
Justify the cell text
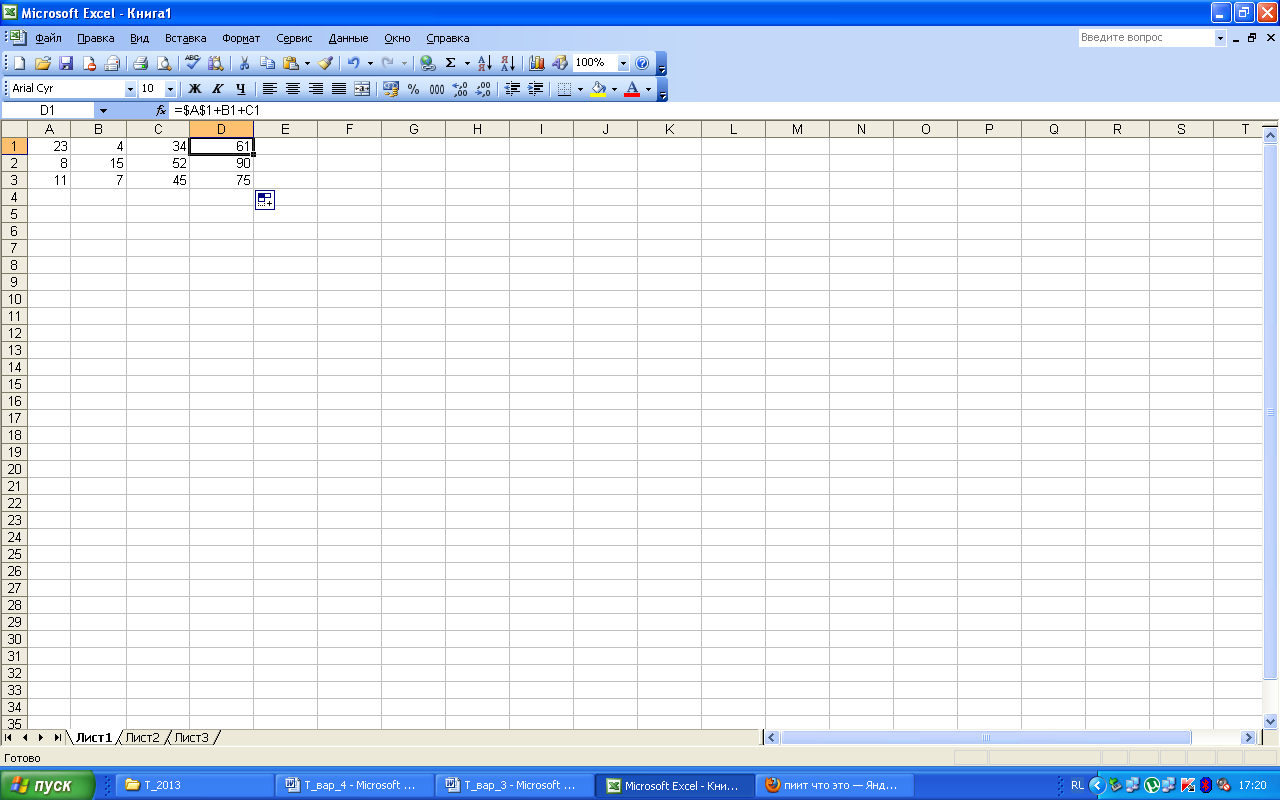coord(339,89)
